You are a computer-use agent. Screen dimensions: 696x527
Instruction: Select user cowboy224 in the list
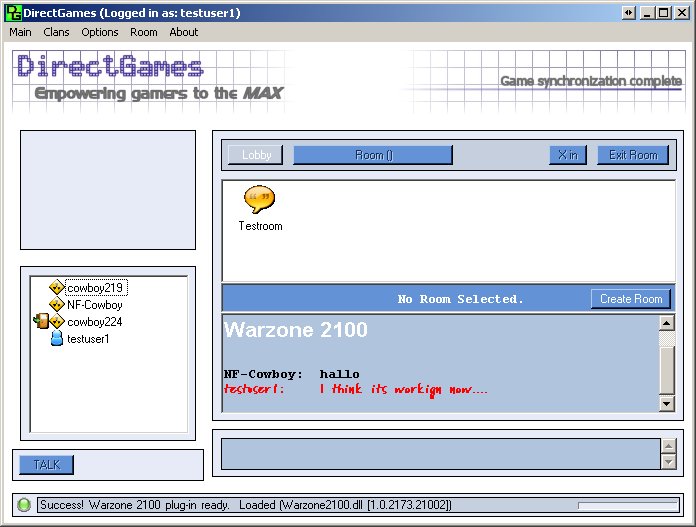point(95,321)
